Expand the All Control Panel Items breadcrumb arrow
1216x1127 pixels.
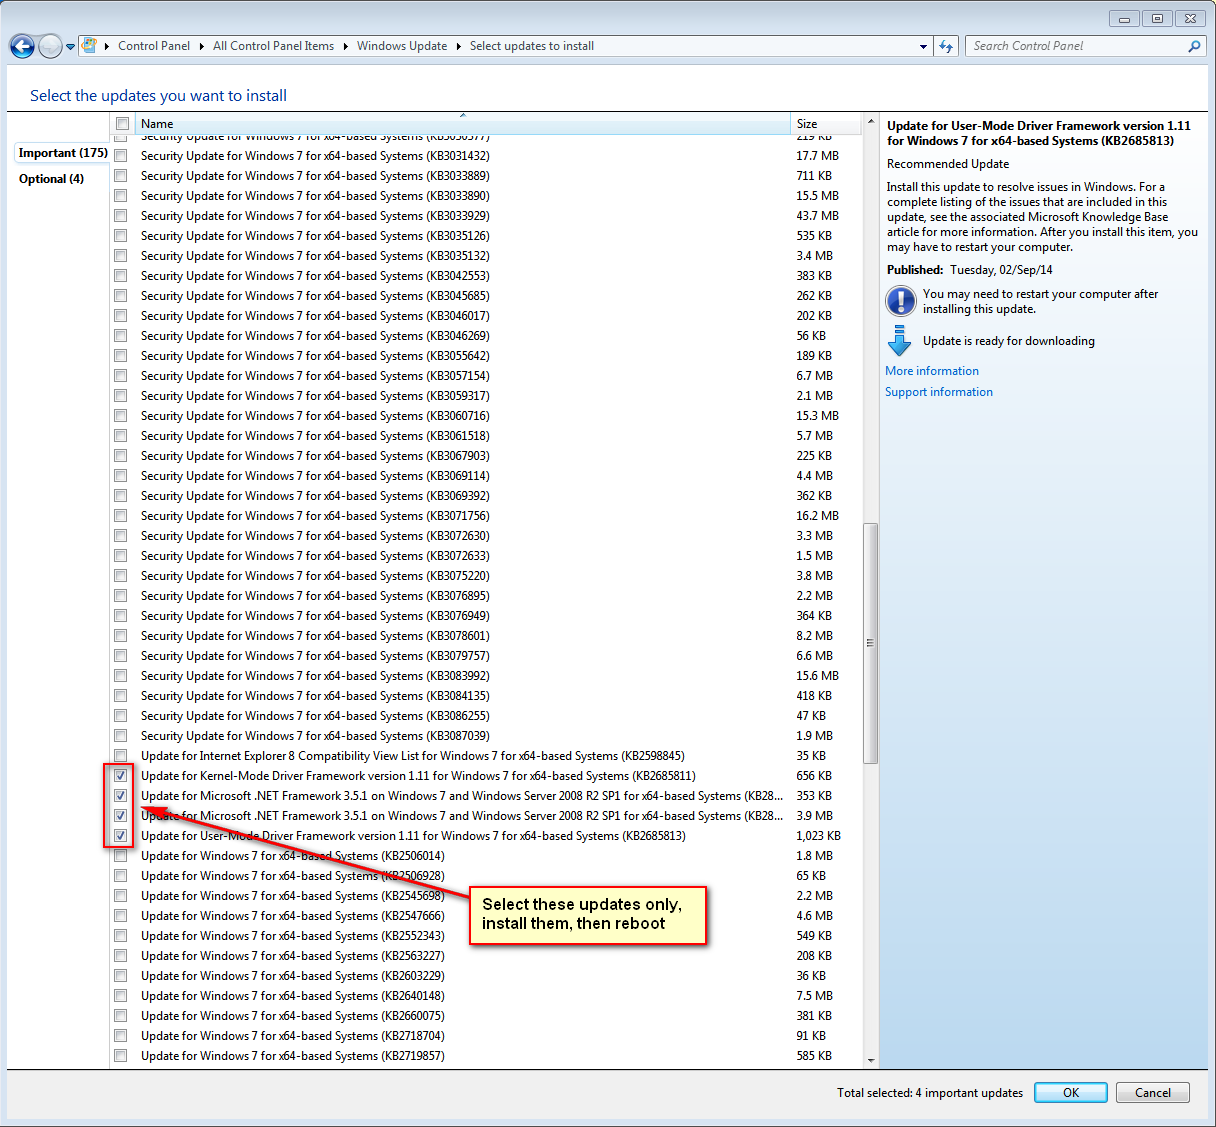coord(346,46)
